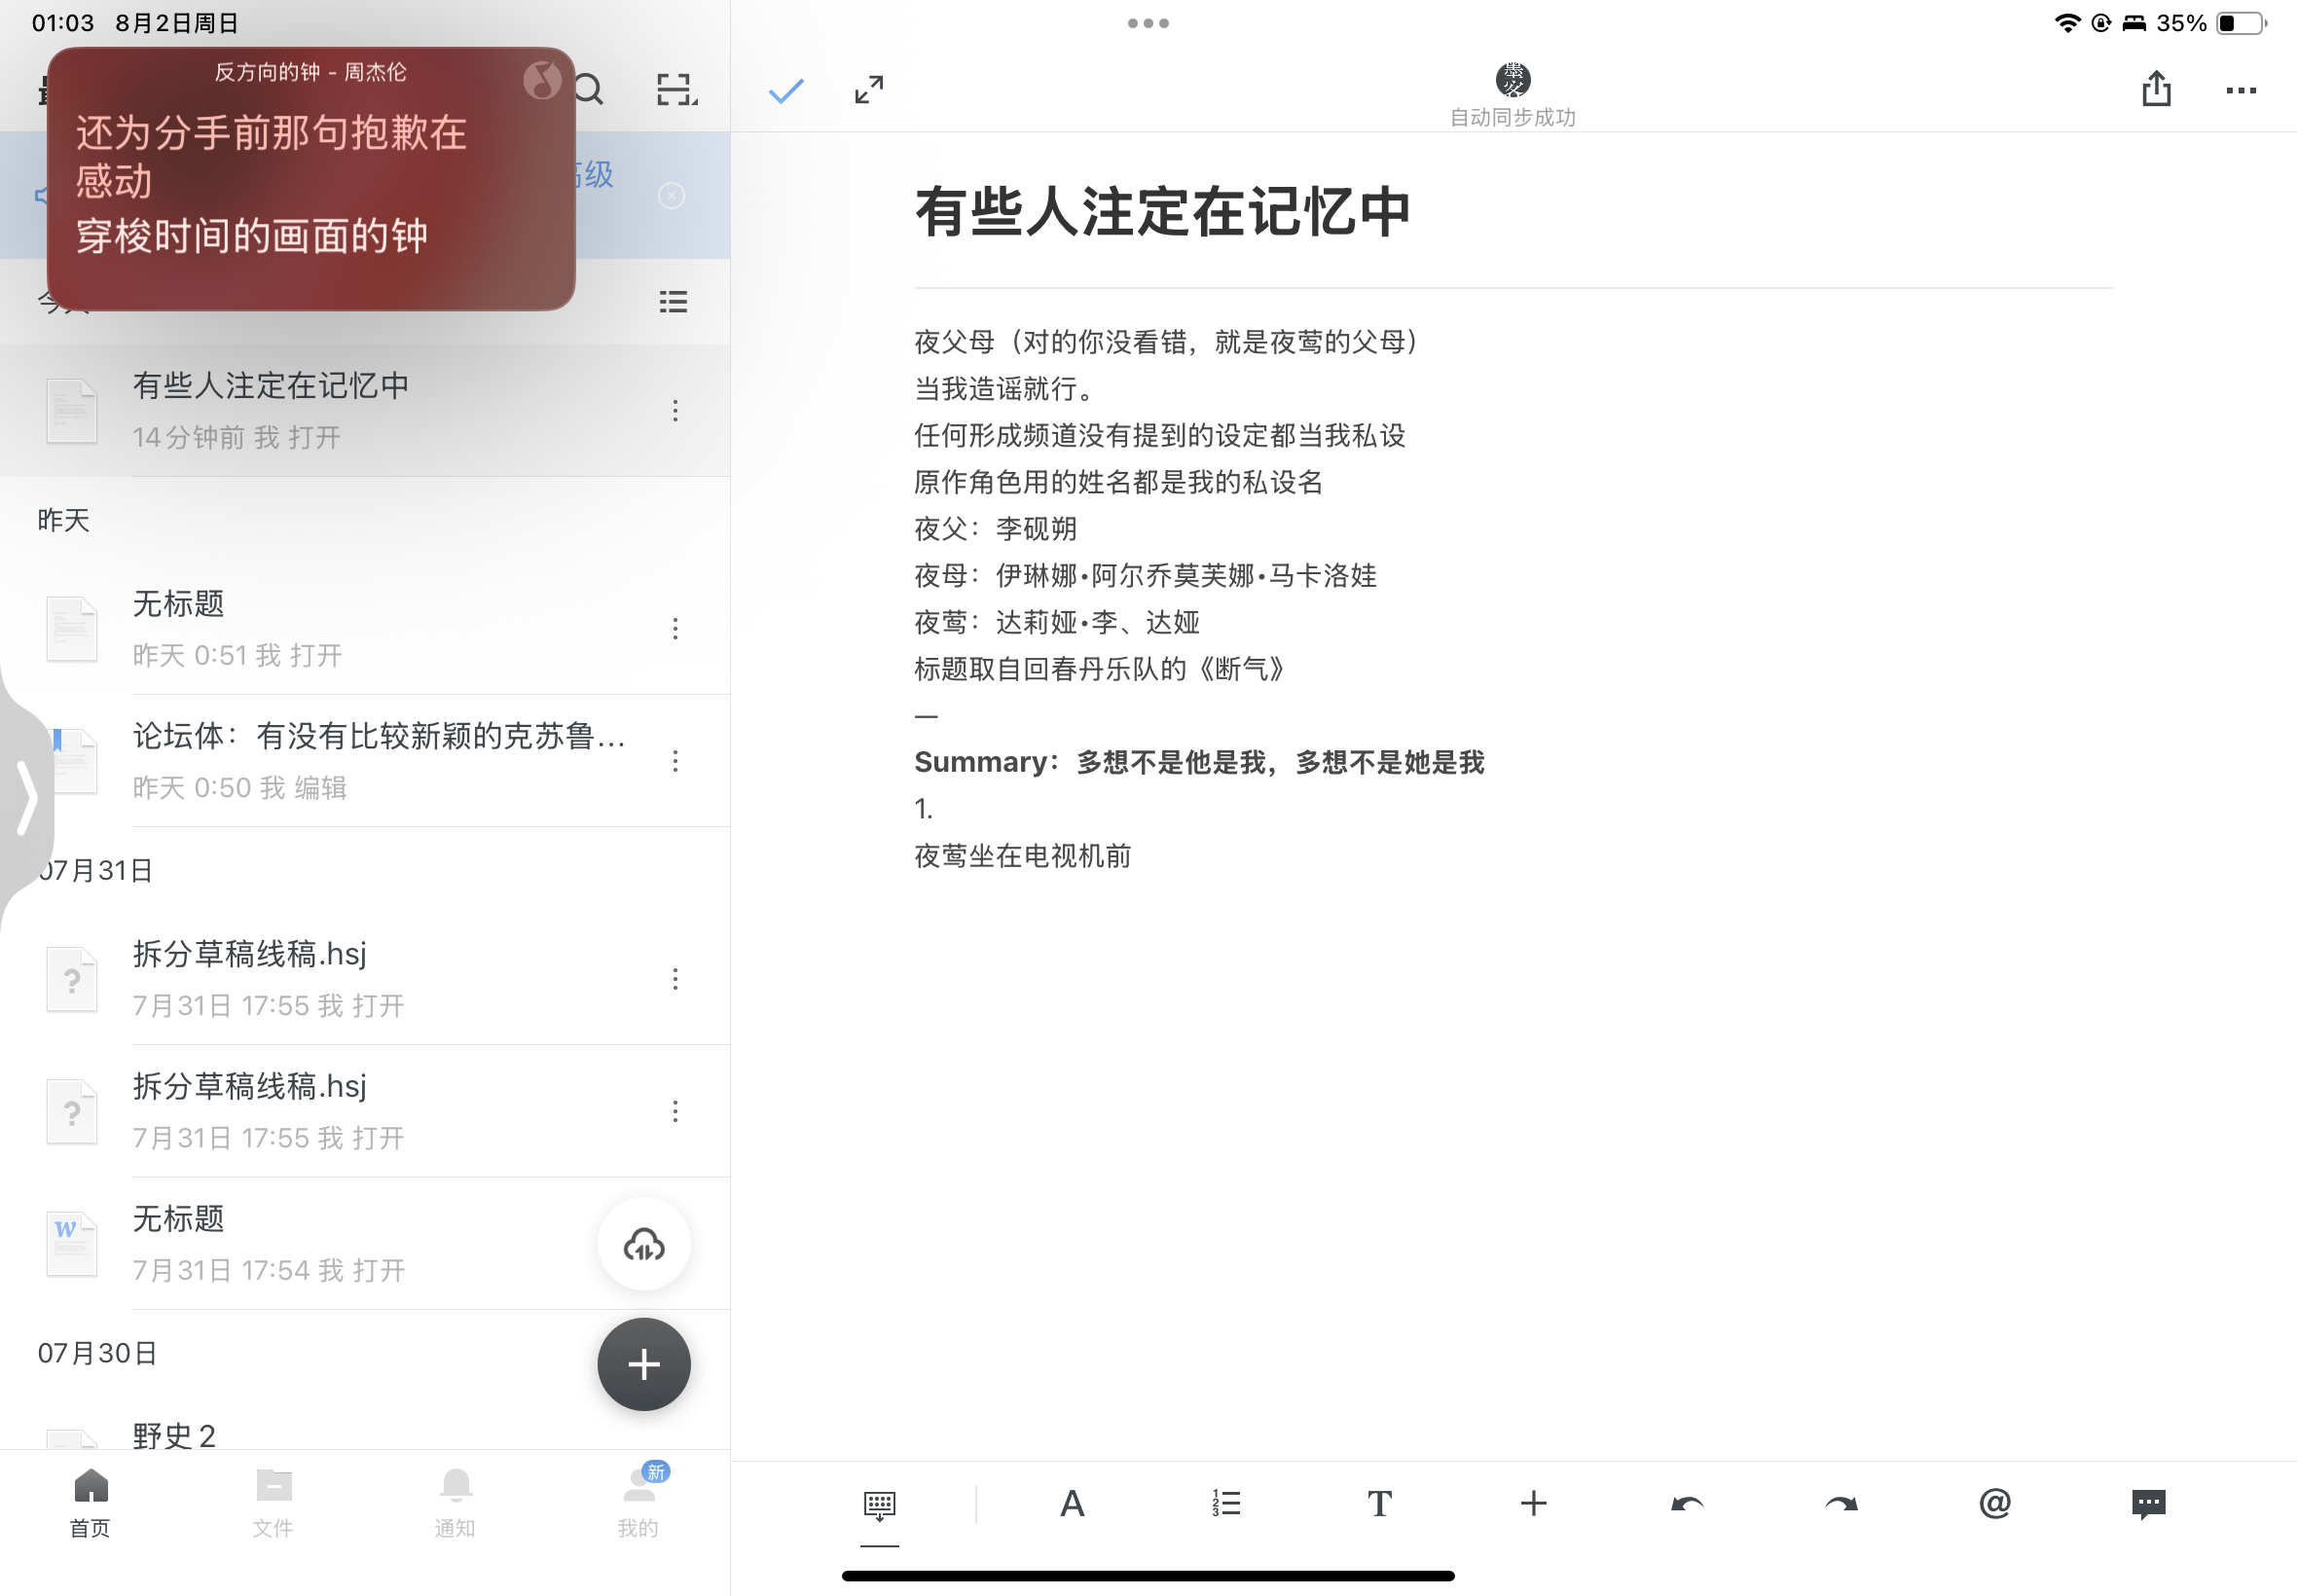Open the second 拆分草稿线稿.hsj file
This screenshot has width=2297, height=1596.
point(365,1112)
